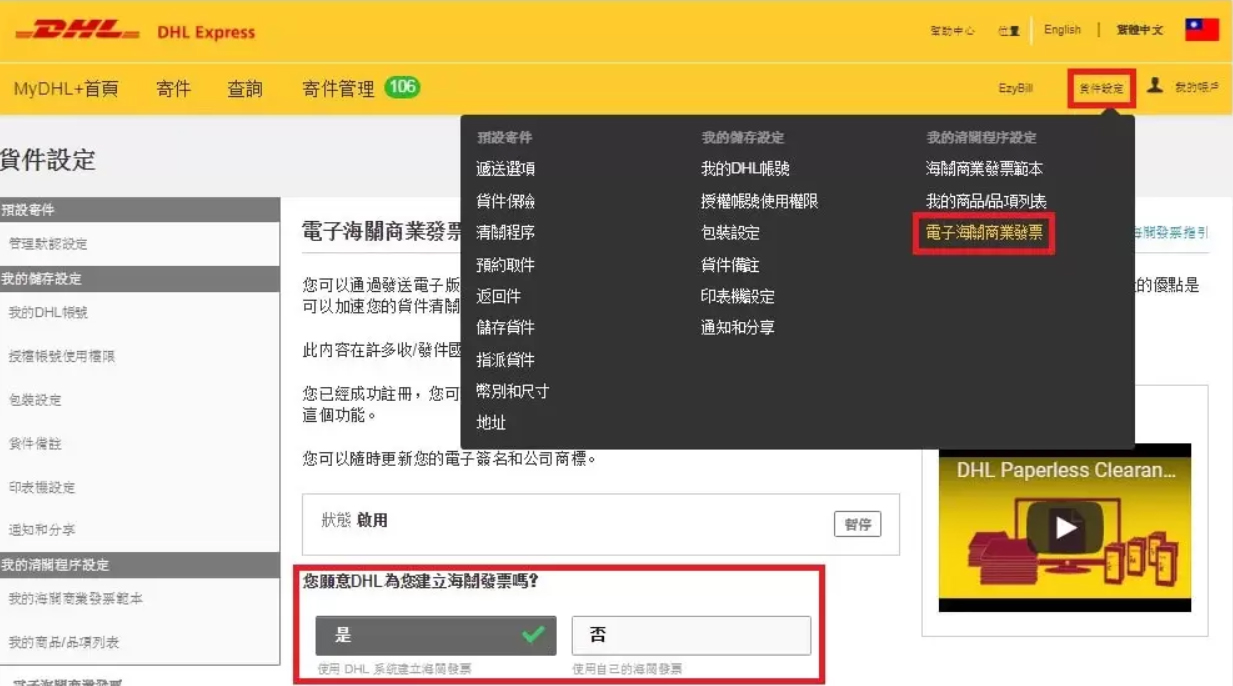
Task: Open 通知和分享 in the left sidebar
Action: click(x=41, y=530)
